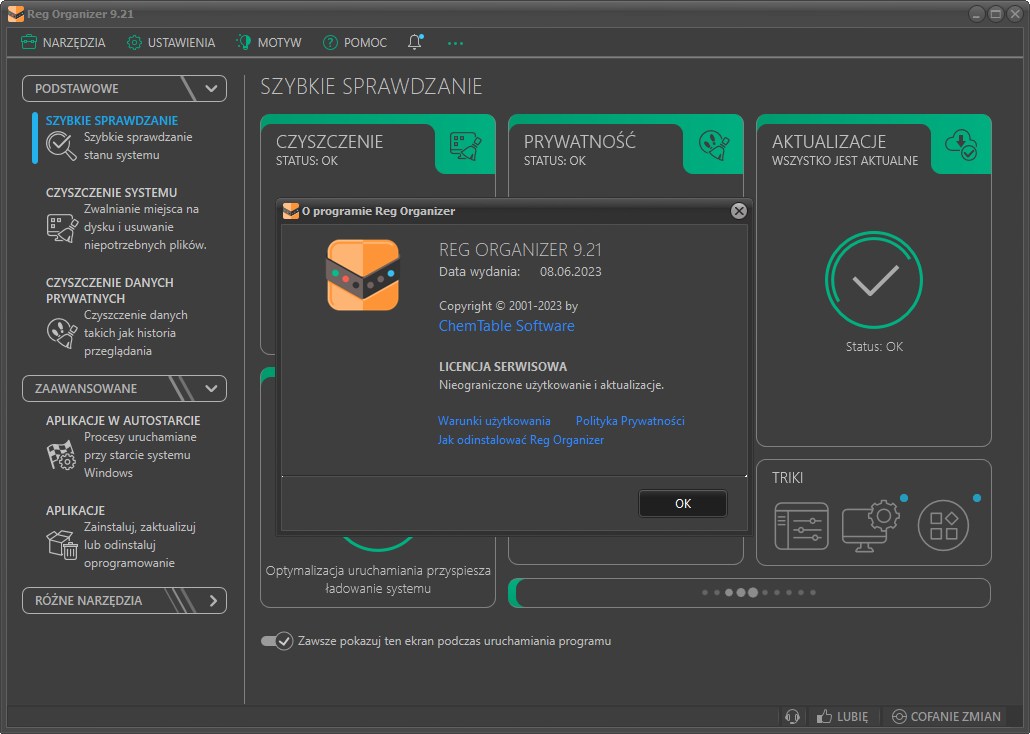Open Jak odinstalować Reg Organizer link
Screen dimensions: 1030x734
pyautogui.click(x=521, y=440)
